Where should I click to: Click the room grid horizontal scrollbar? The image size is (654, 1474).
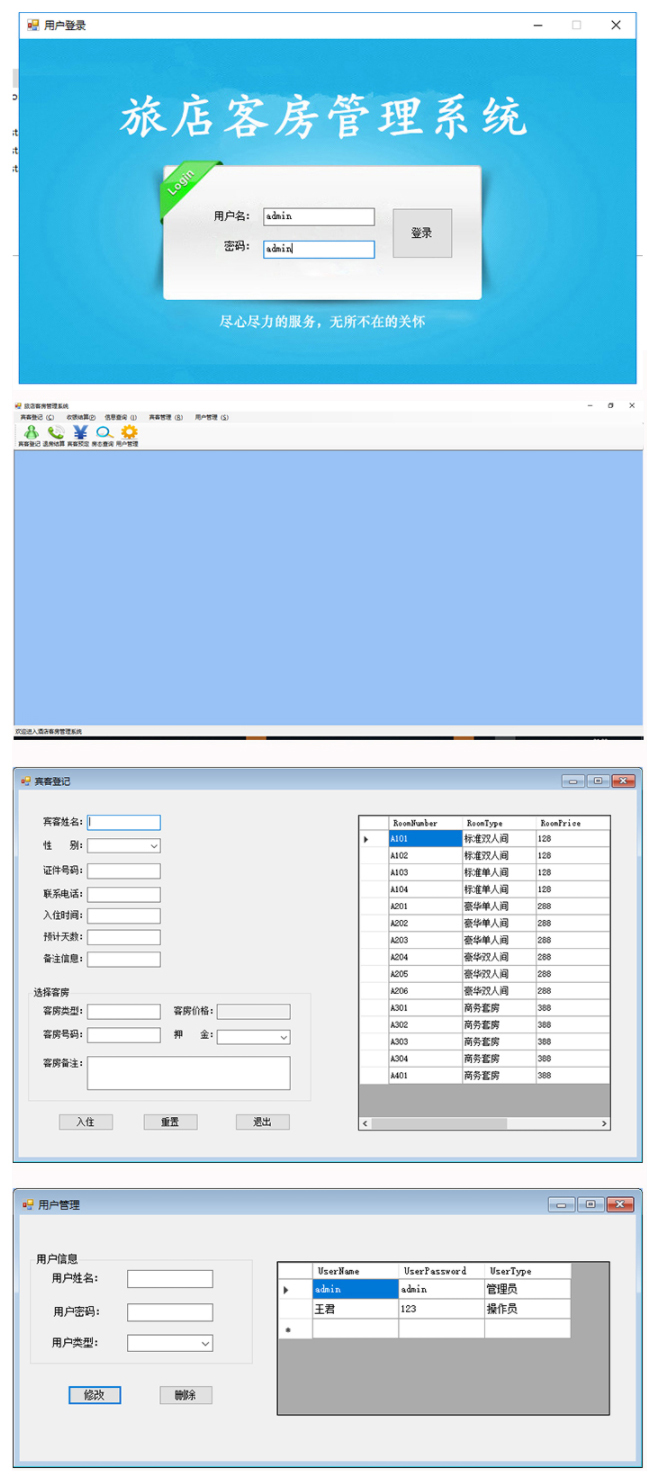coord(440,1124)
